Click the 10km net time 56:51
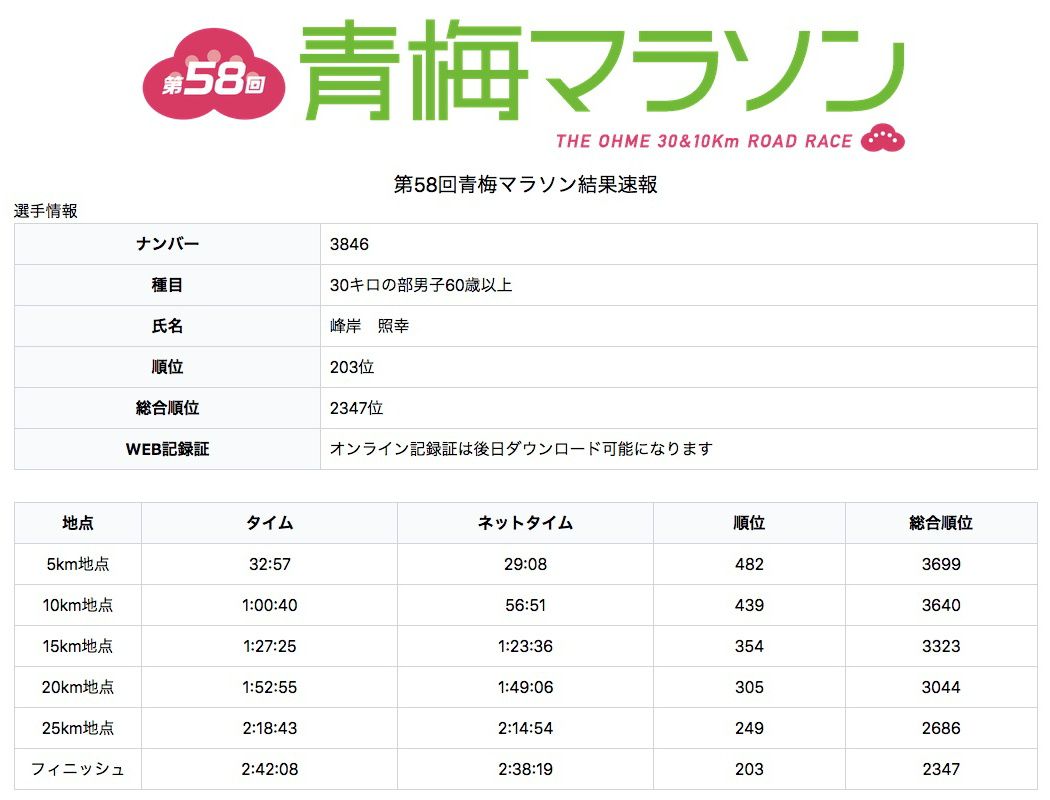The image size is (1050, 800). [x=525, y=605]
